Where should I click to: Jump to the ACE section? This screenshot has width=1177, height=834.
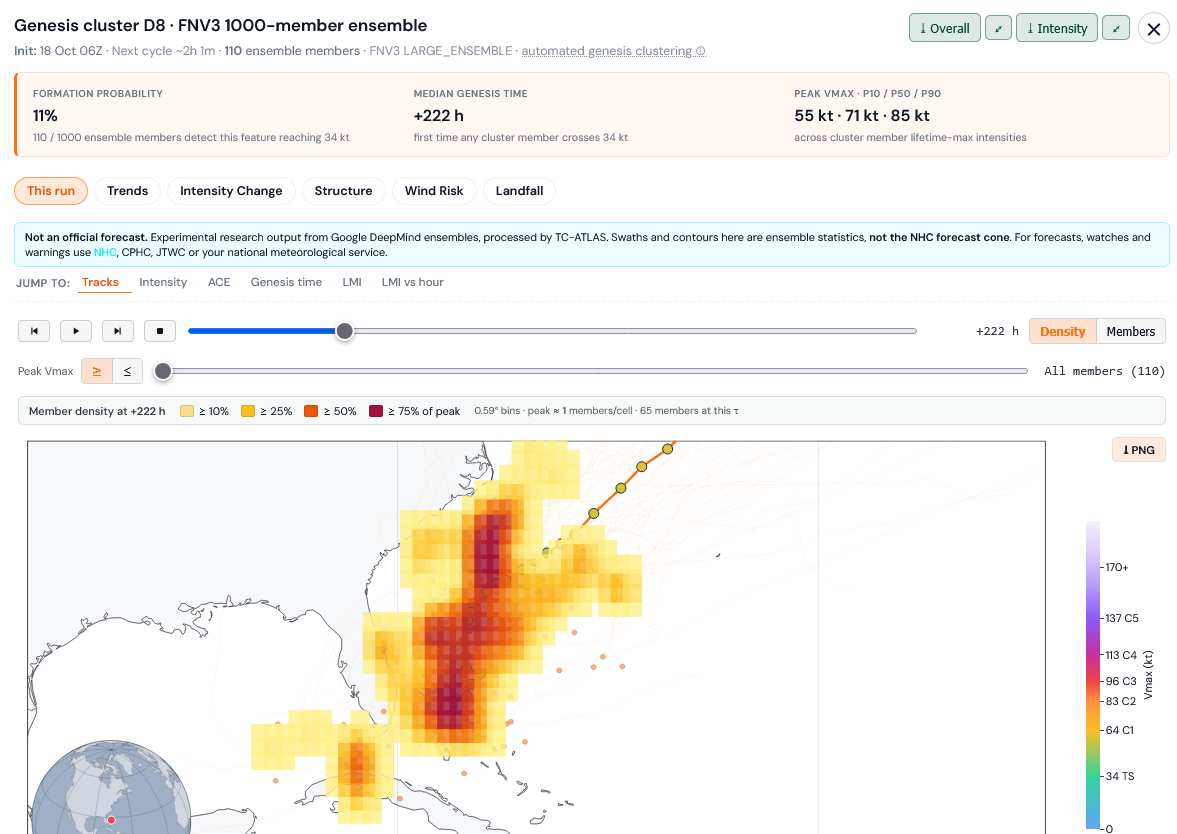219,282
